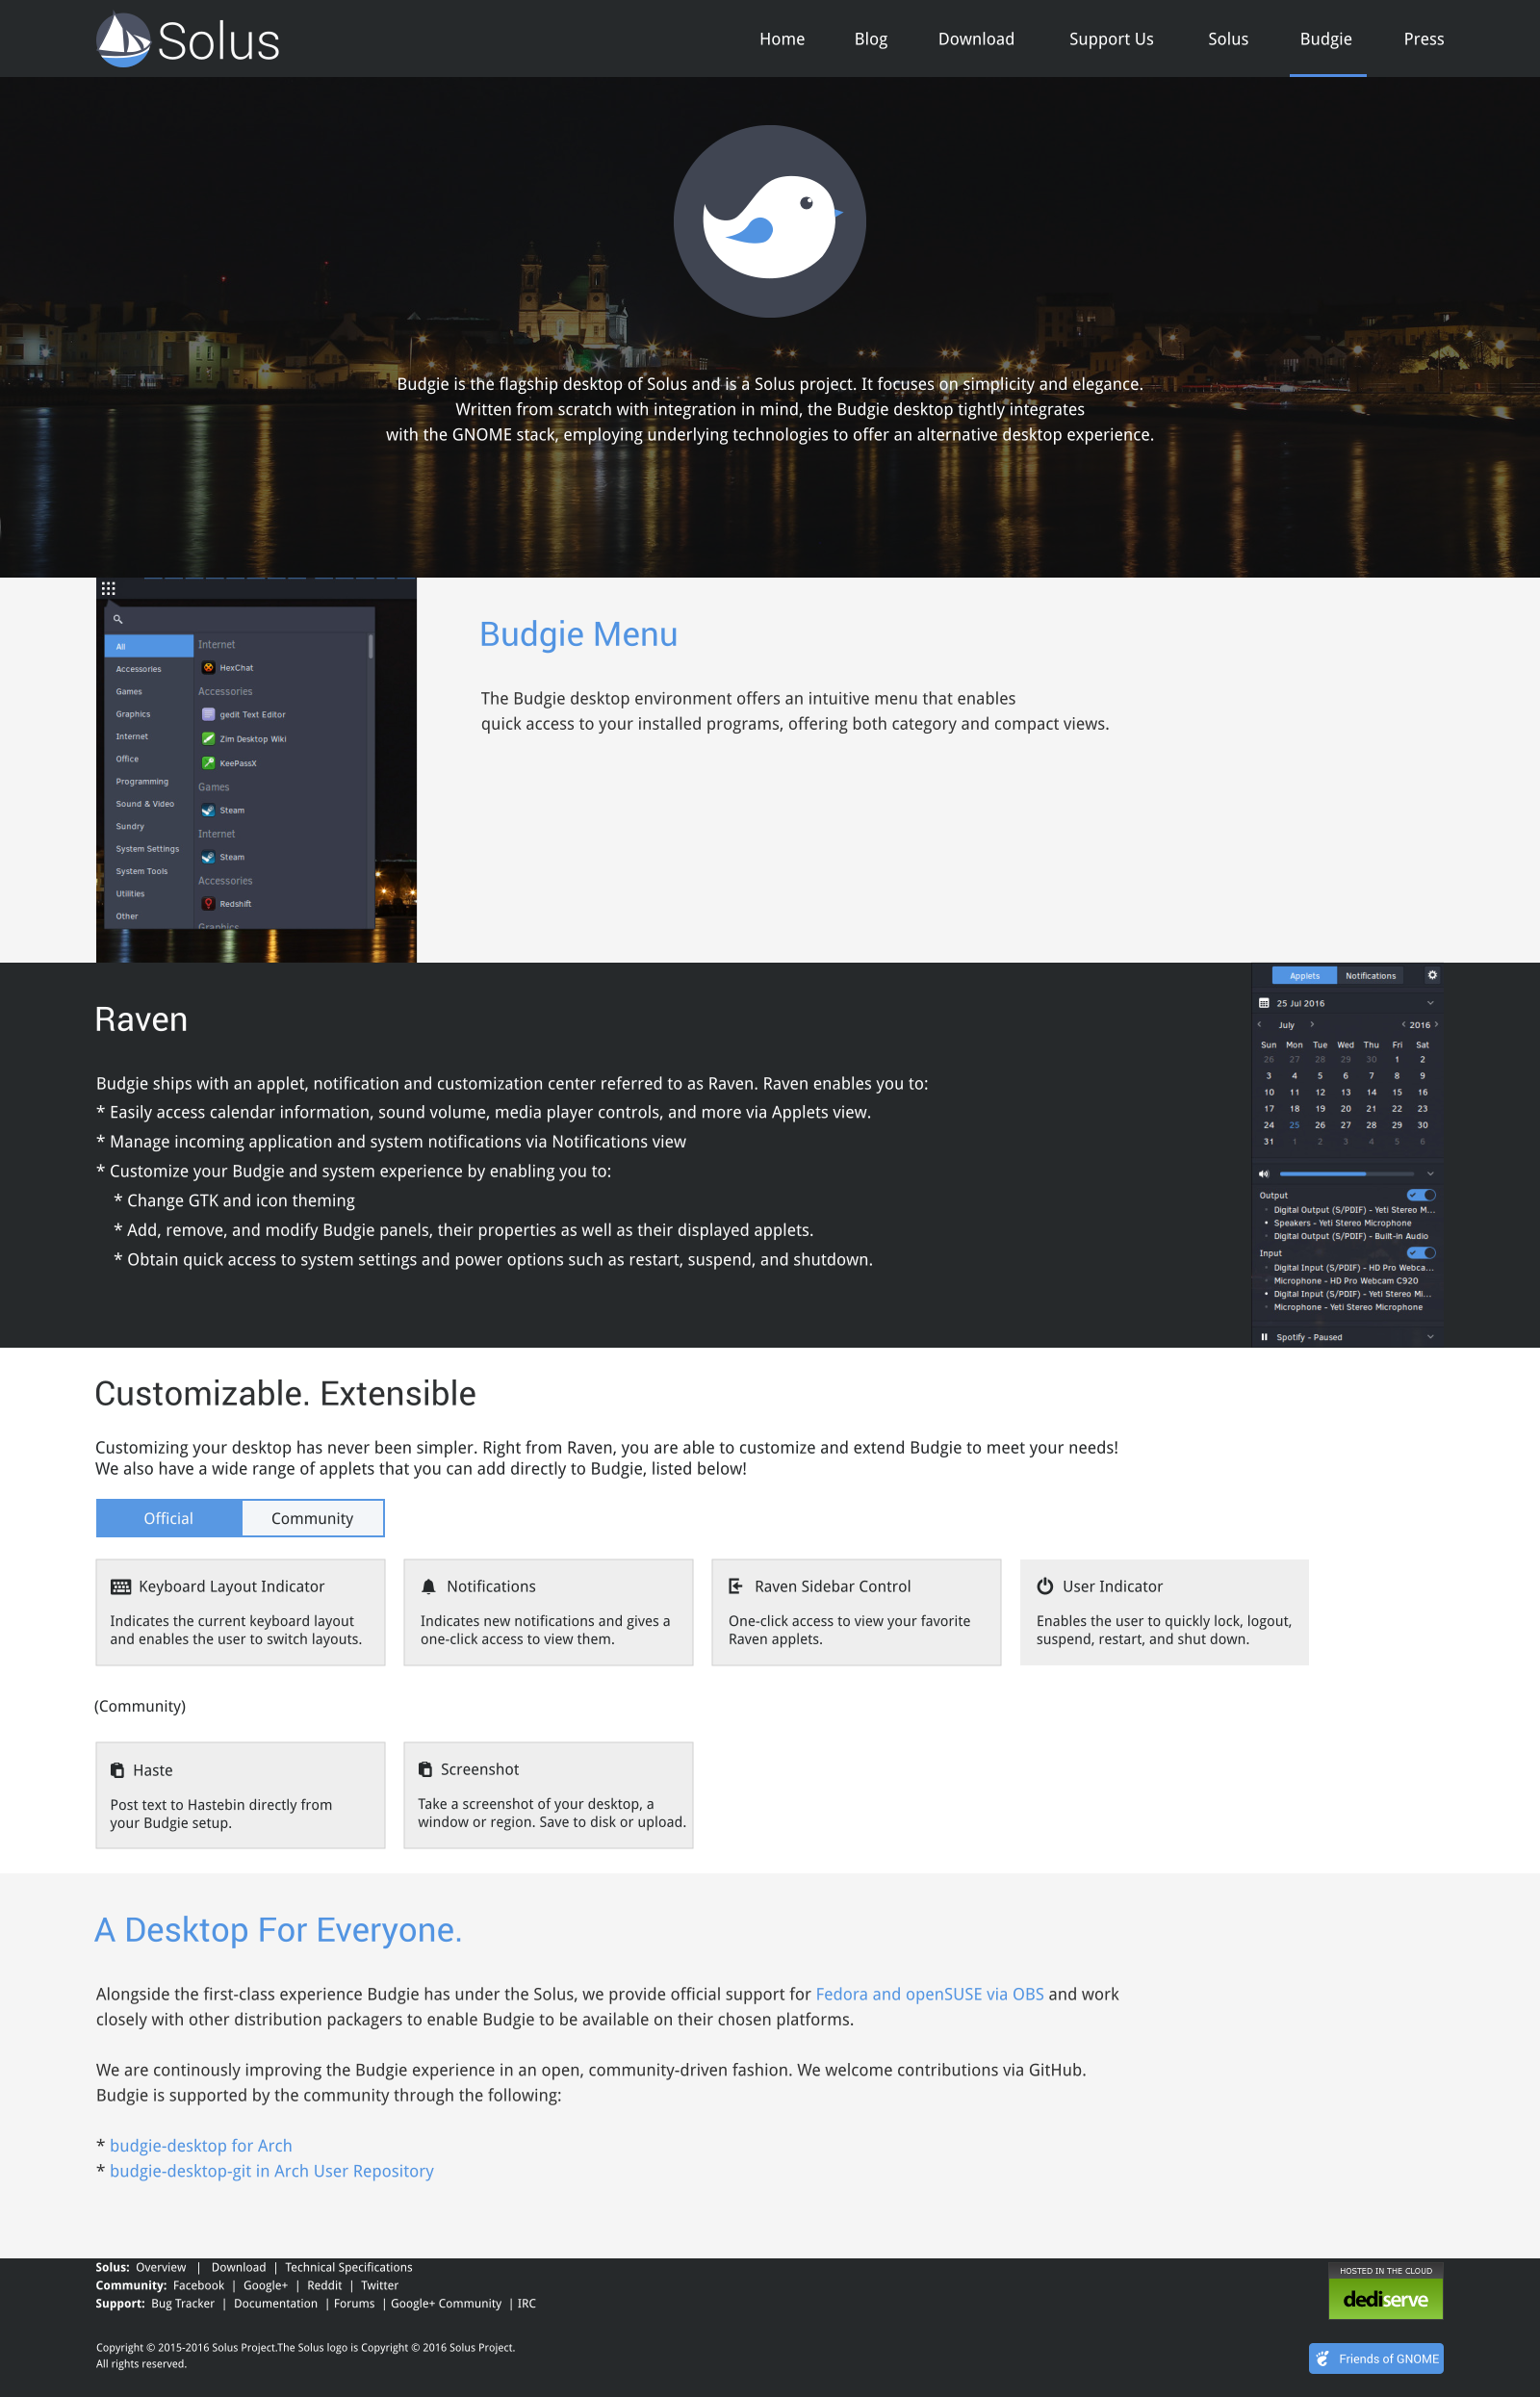
Task: Click the Redshift app icon
Action: [x=208, y=903]
